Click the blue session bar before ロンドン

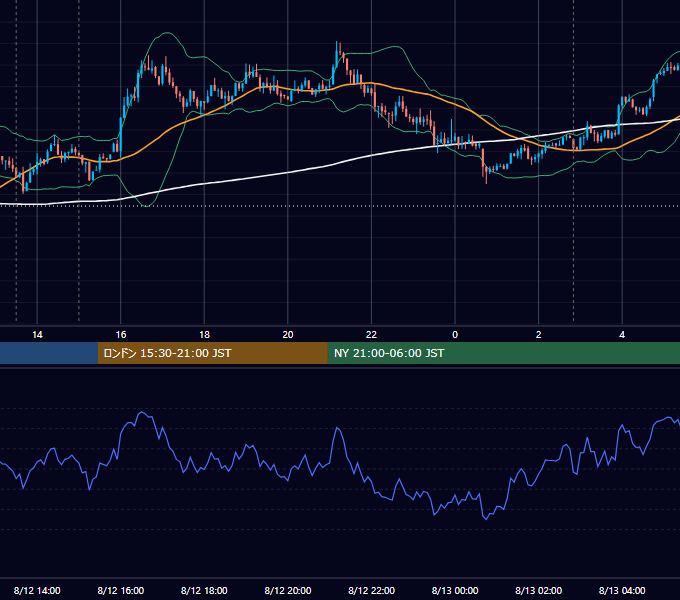pos(49,353)
